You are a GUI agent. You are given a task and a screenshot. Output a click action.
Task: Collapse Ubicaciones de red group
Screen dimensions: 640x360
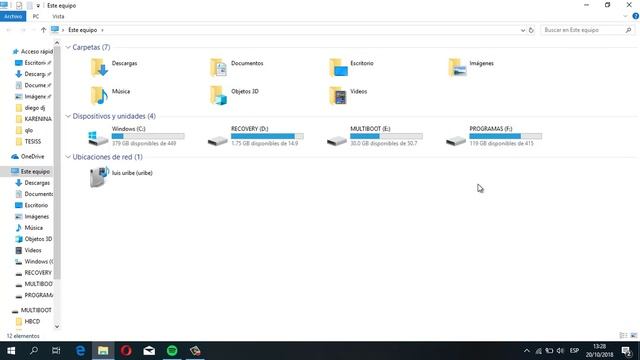[68, 157]
